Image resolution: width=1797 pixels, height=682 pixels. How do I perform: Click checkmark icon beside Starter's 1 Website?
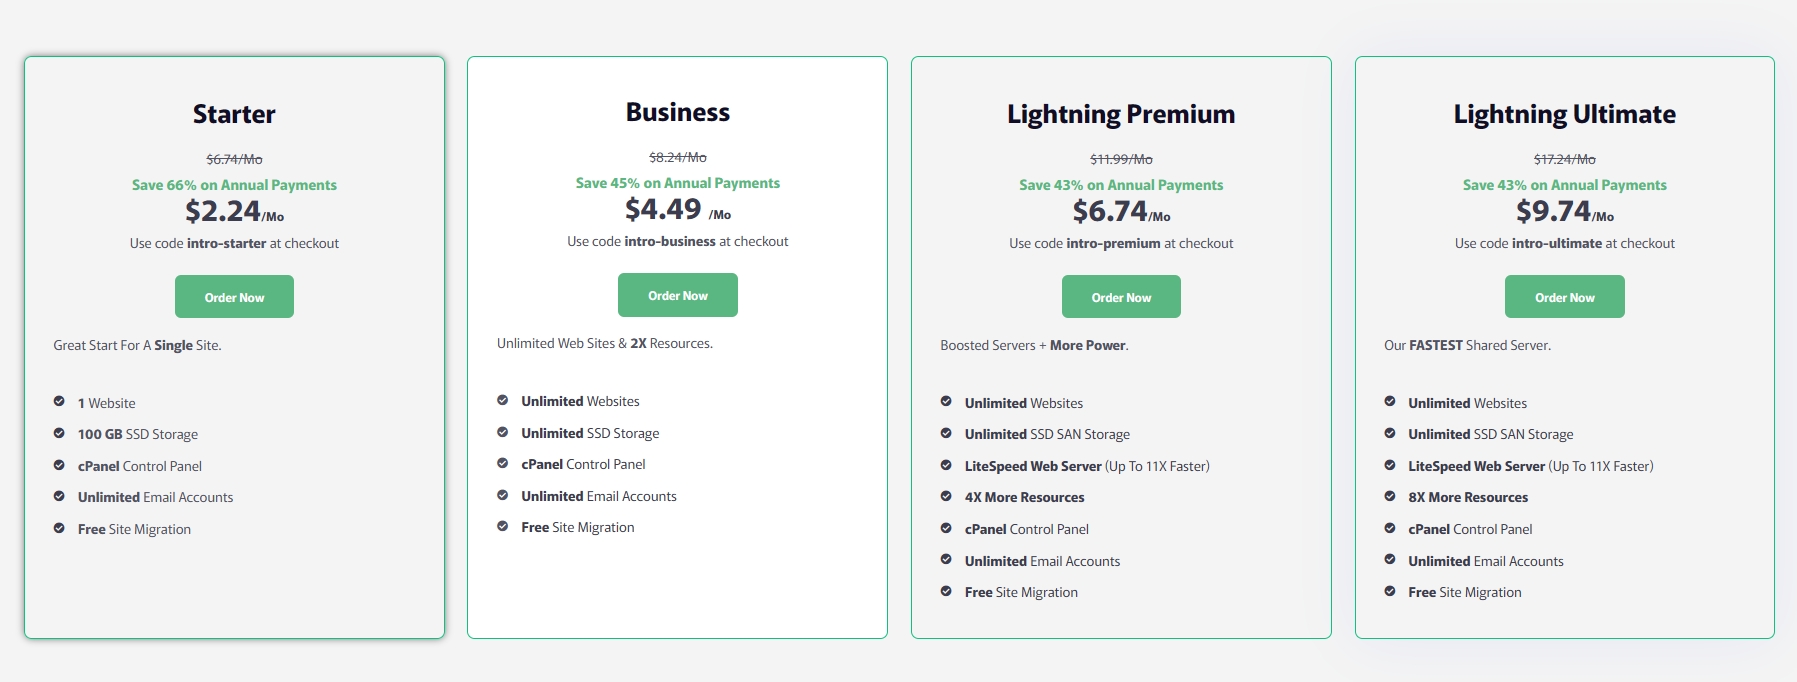(59, 402)
